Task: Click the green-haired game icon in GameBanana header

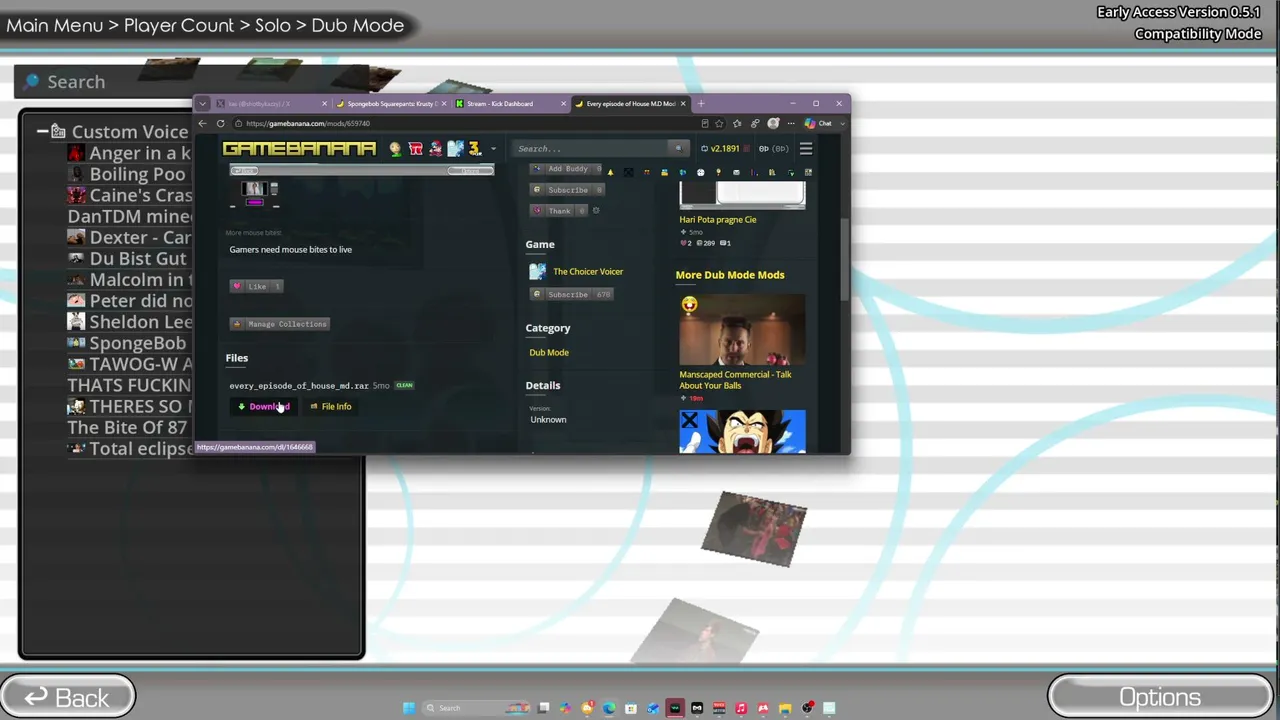Action: tap(396, 149)
